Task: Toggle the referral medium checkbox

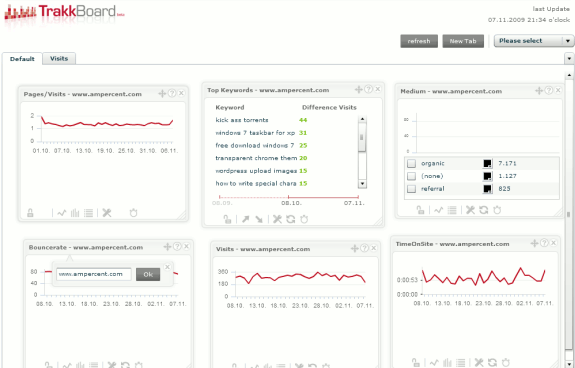Action: 411,189
